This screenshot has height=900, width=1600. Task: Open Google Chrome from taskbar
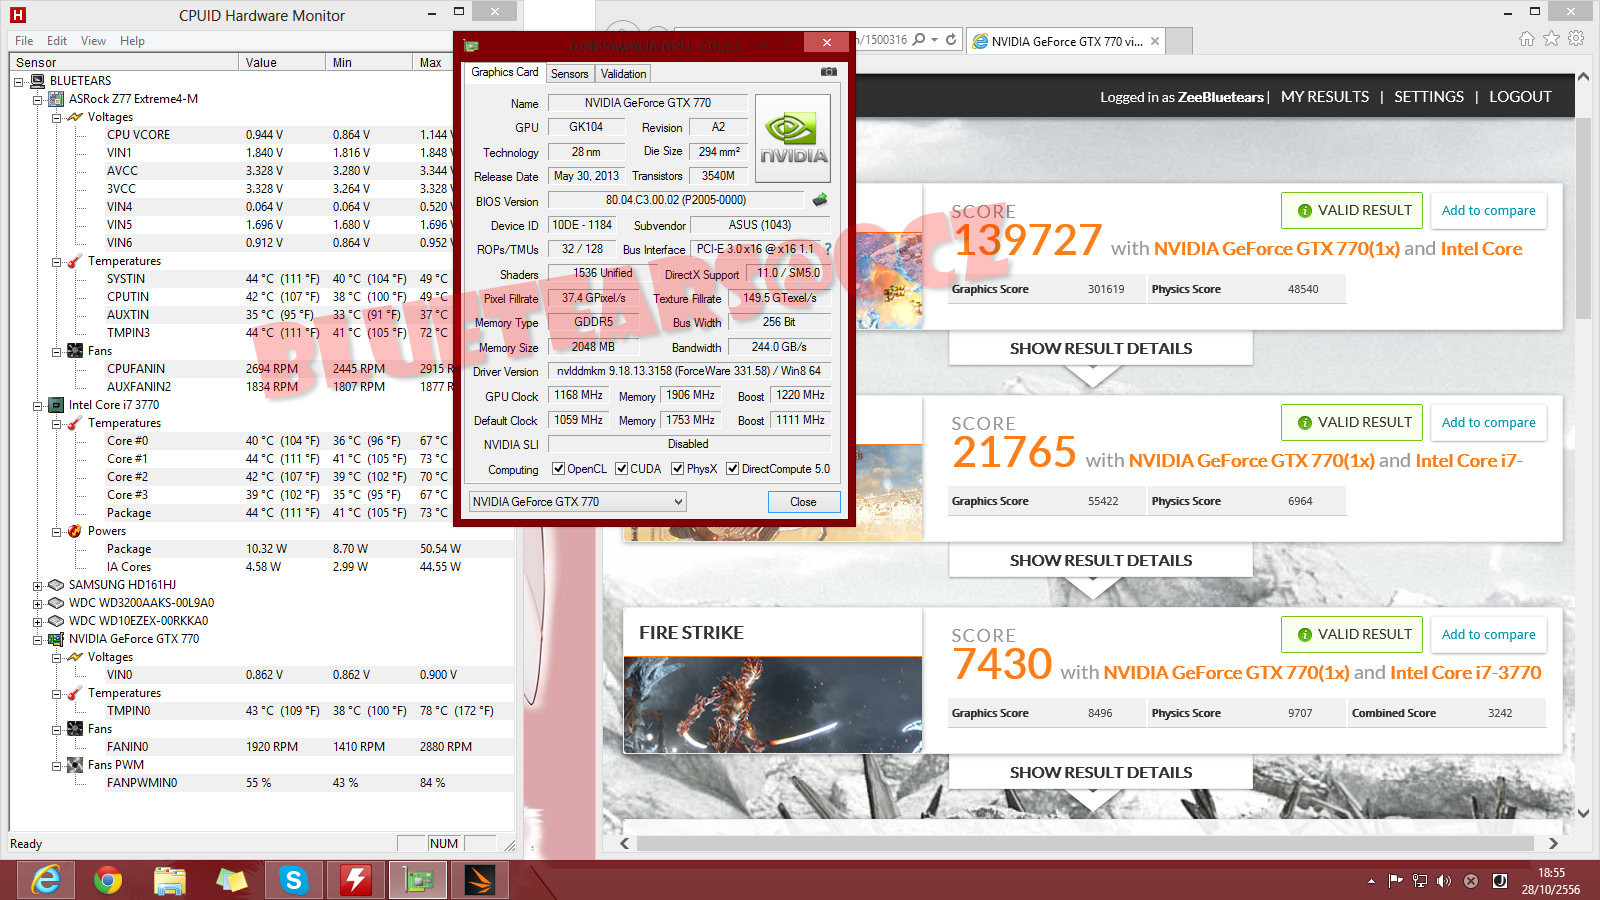point(108,880)
